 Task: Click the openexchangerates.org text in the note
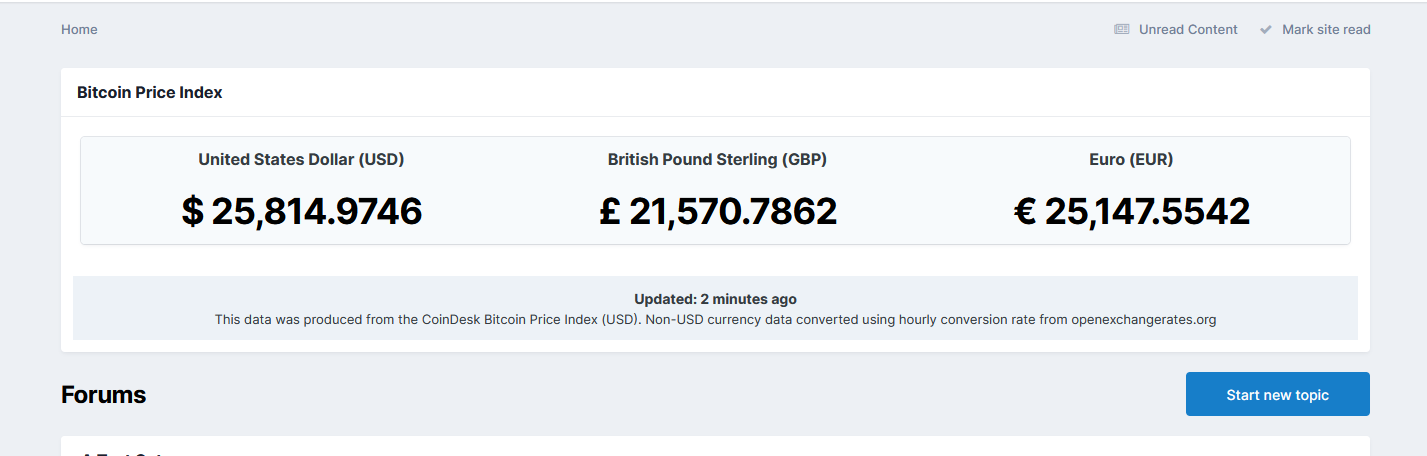pyautogui.click(x=1143, y=320)
